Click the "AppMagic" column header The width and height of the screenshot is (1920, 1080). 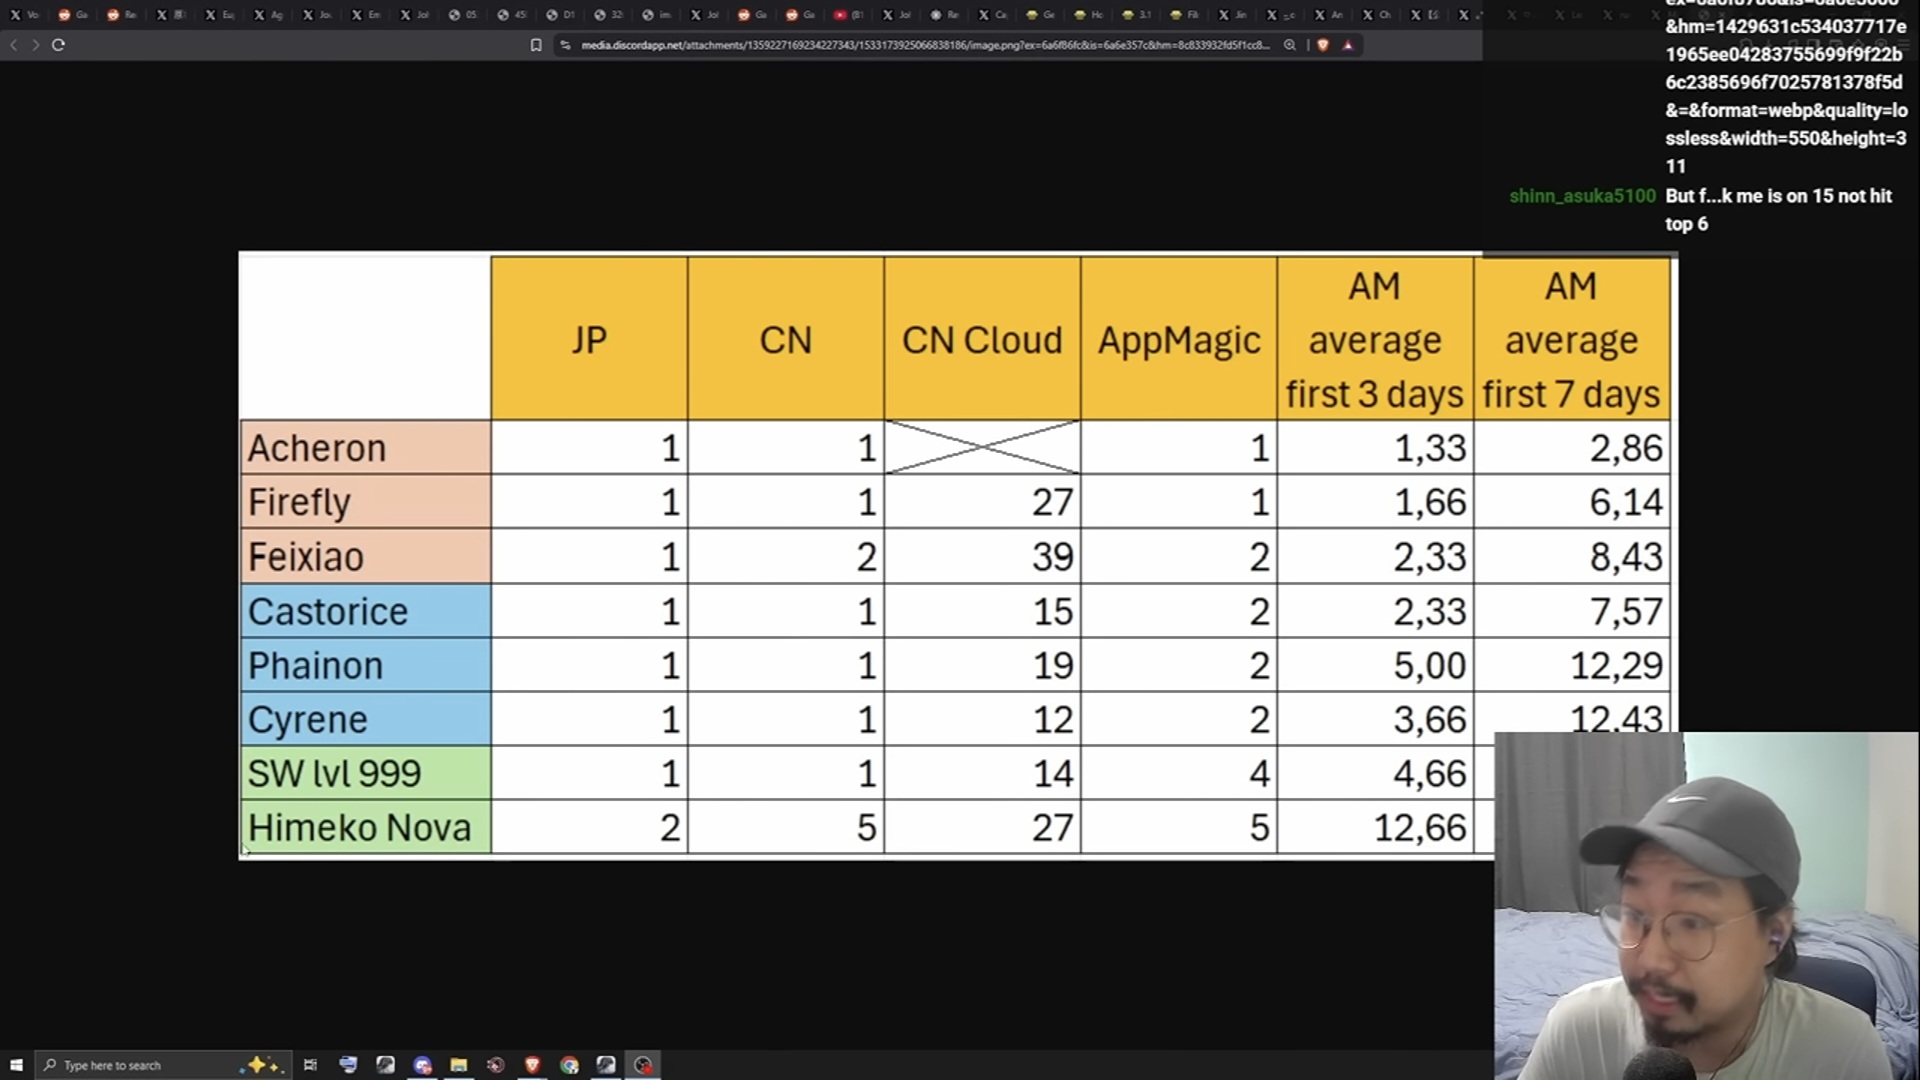click(x=1179, y=339)
